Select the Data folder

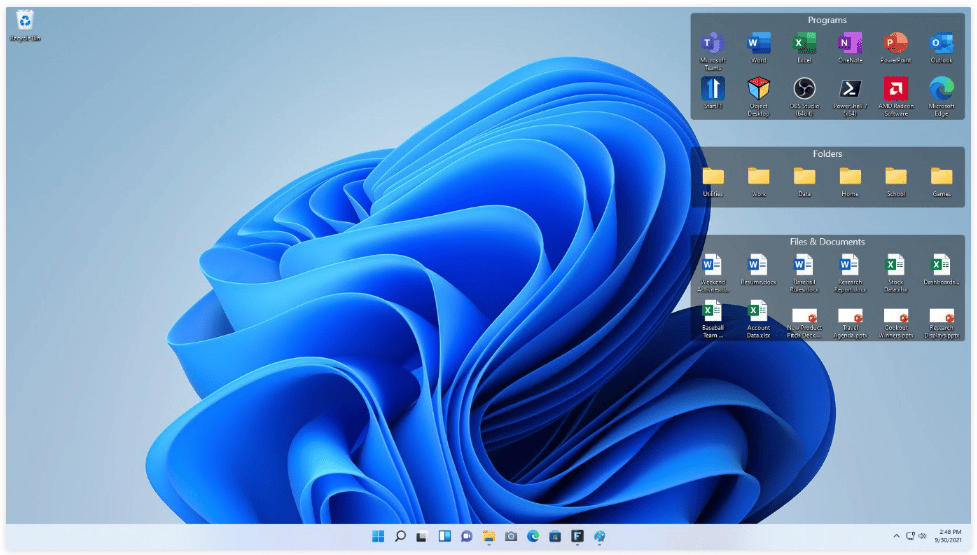click(x=804, y=182)
